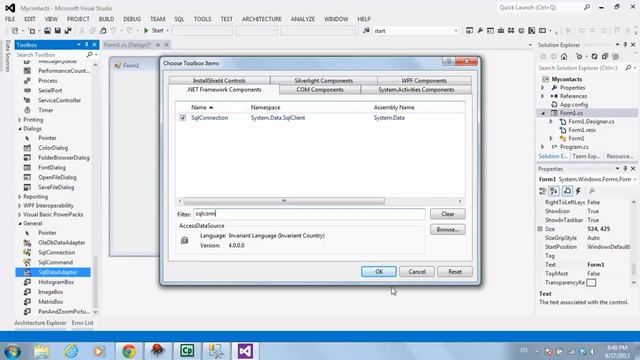Switch to the WPF Components tab
Viewport: 640px width, 360px height.
[x=424, y=80]
